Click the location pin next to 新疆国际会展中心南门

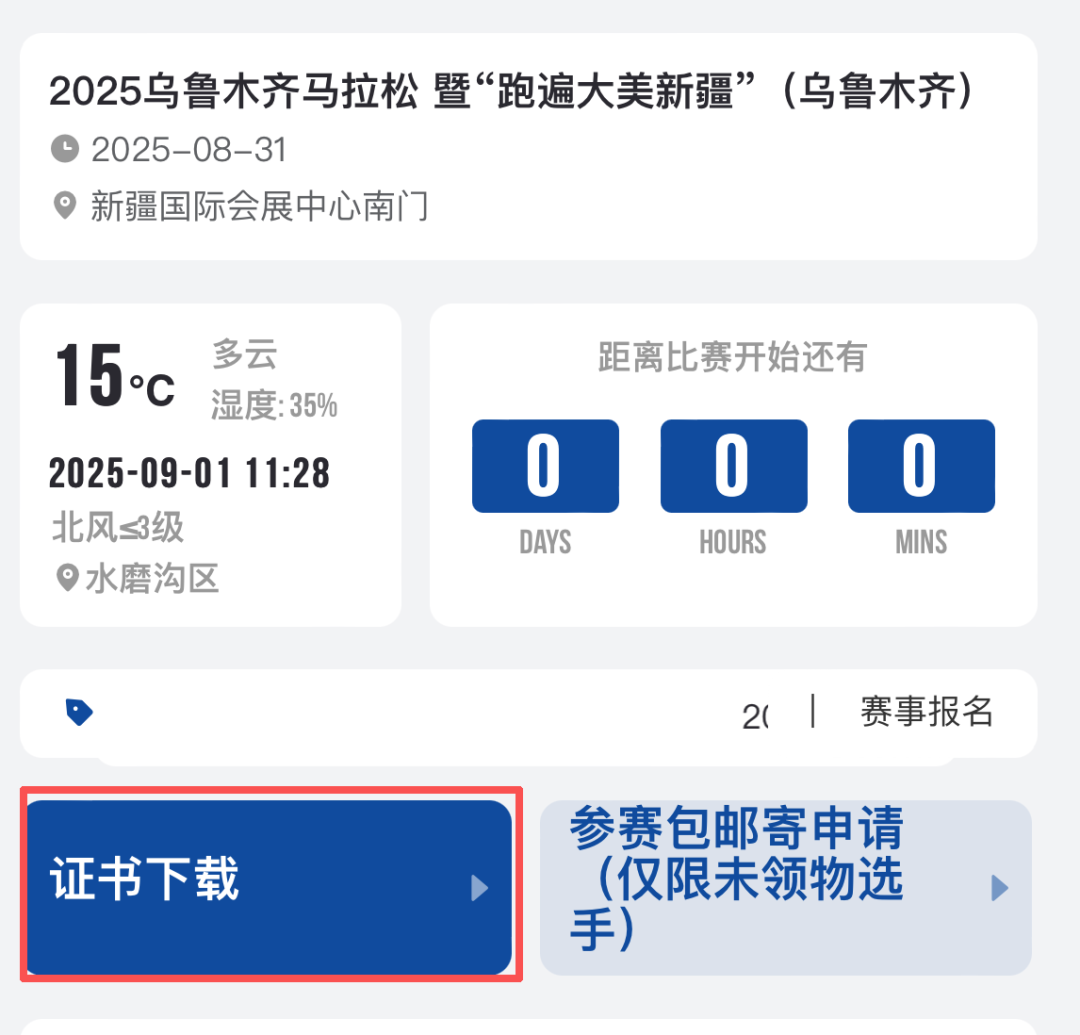click(65, 207)
